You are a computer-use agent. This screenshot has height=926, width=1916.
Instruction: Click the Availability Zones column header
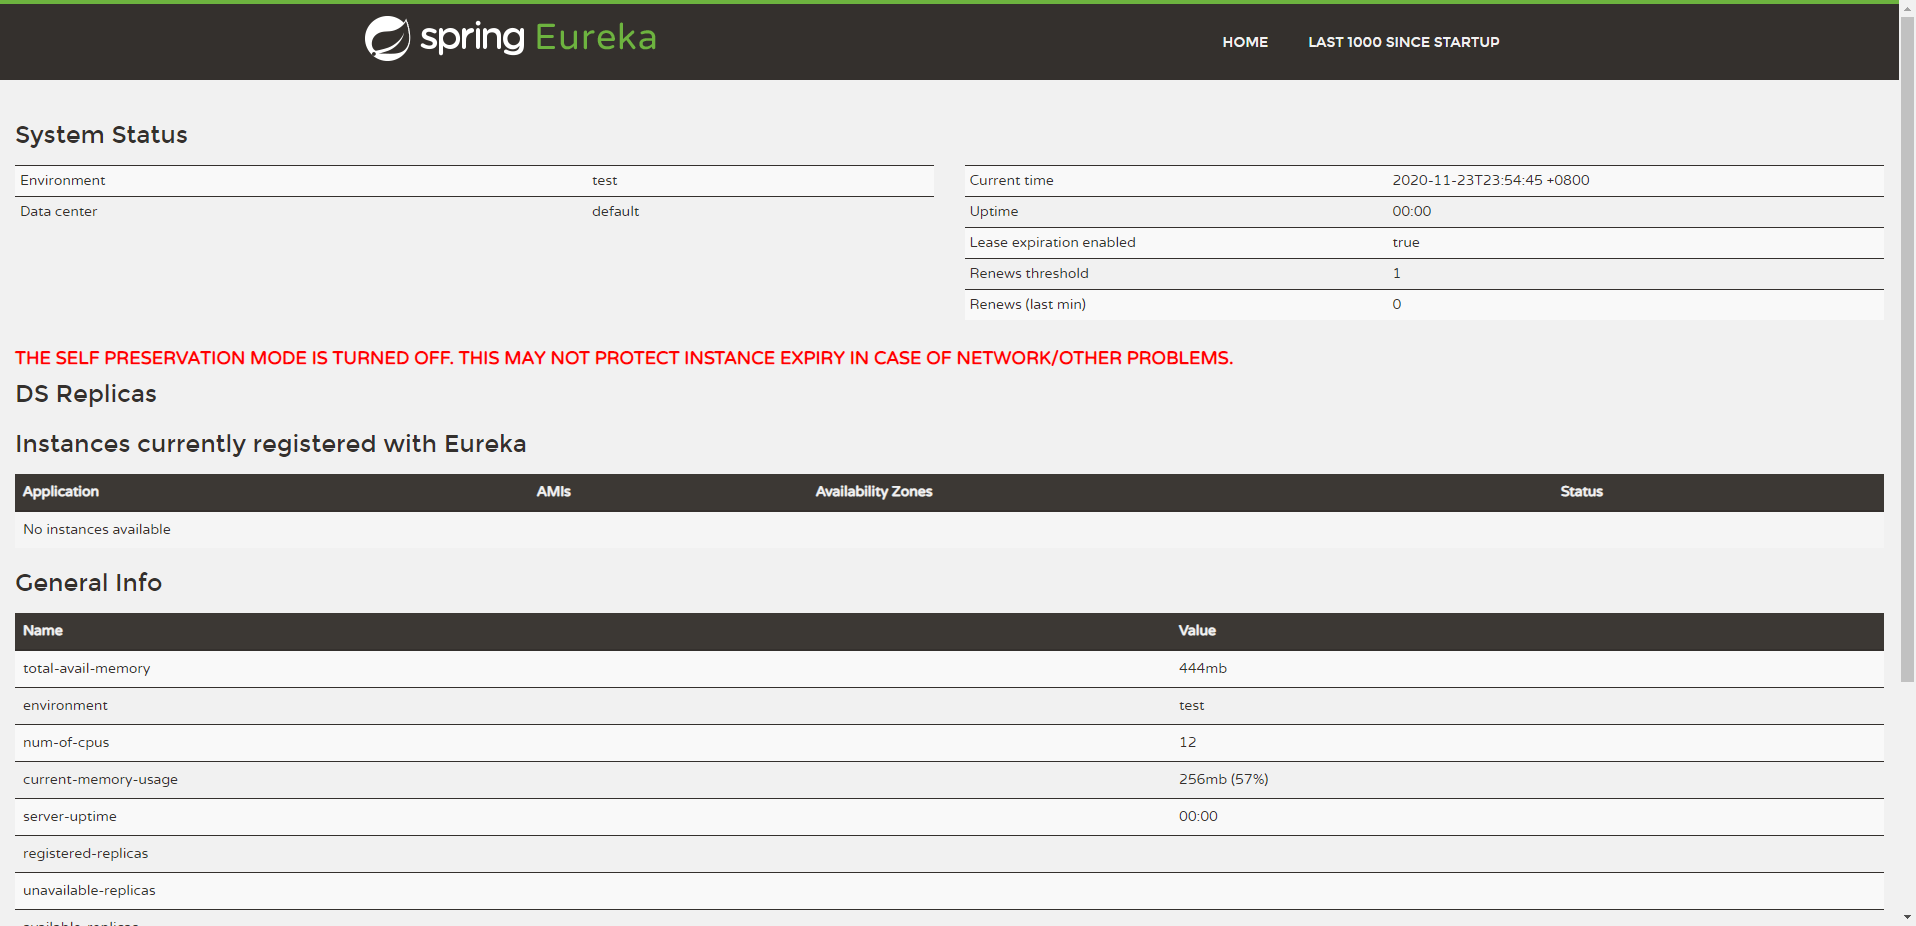coord(873,491)
